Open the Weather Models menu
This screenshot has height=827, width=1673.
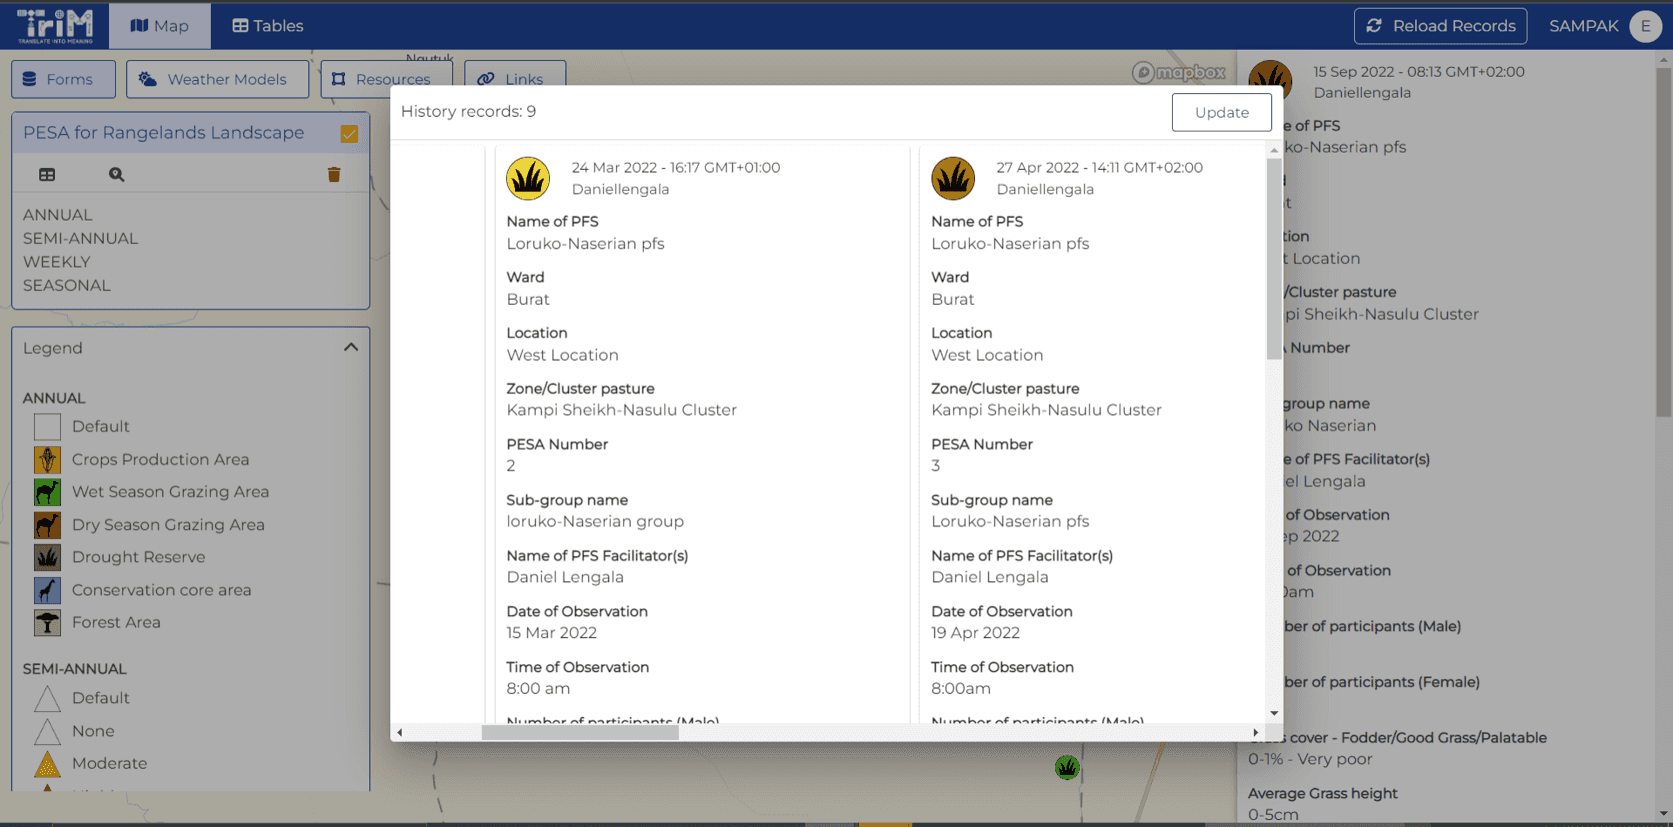coord(217,79)
